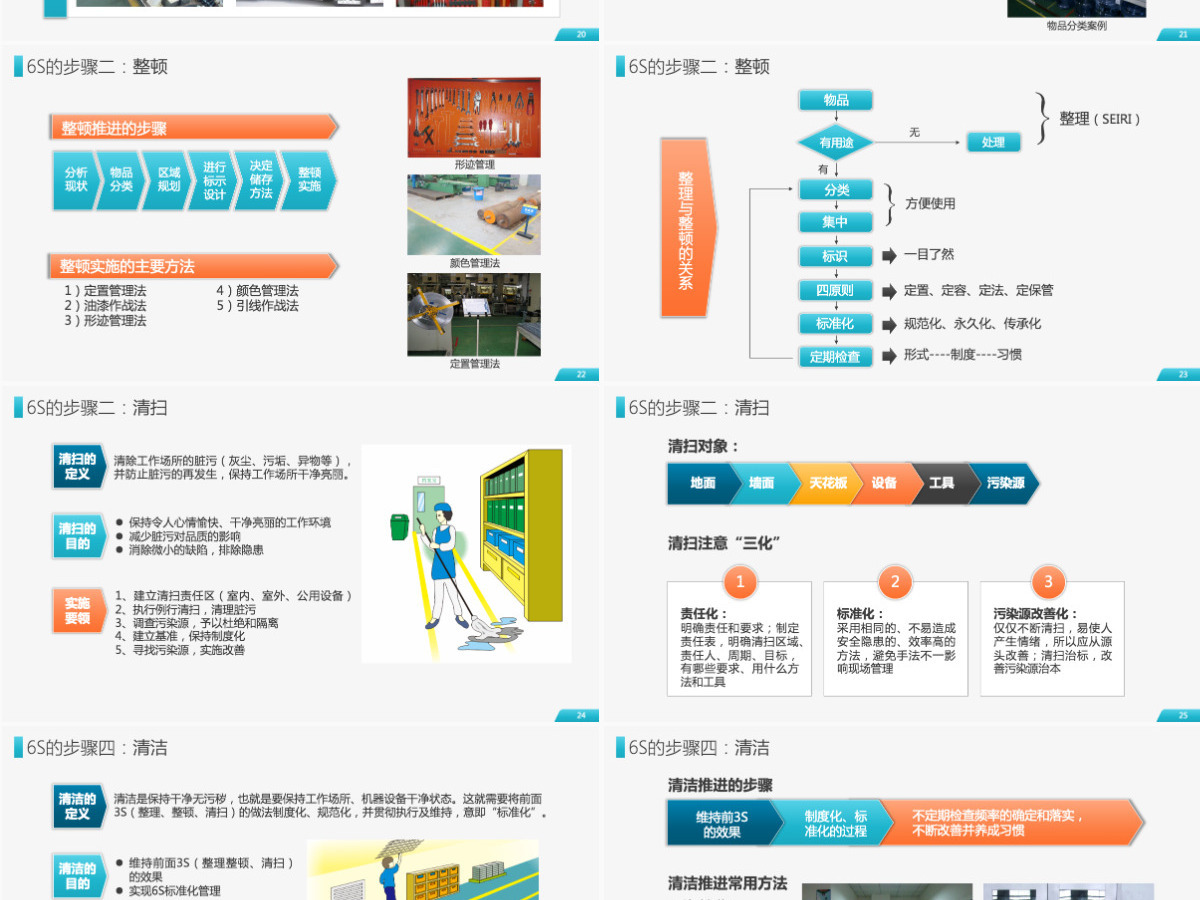This screenshot has height=900, width=1200.
Task: Click the heading 清洁推进常用方法
Action: tap(728, 883)
